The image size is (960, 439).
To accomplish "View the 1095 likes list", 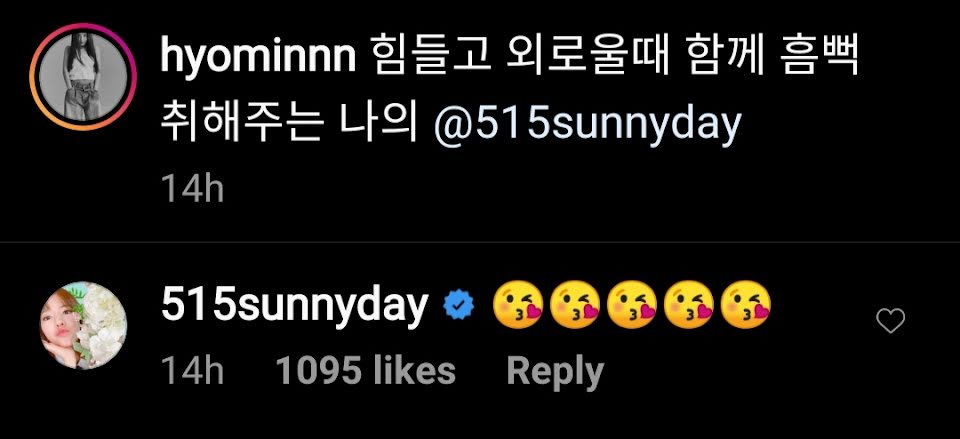I will [x=366, y=371].
